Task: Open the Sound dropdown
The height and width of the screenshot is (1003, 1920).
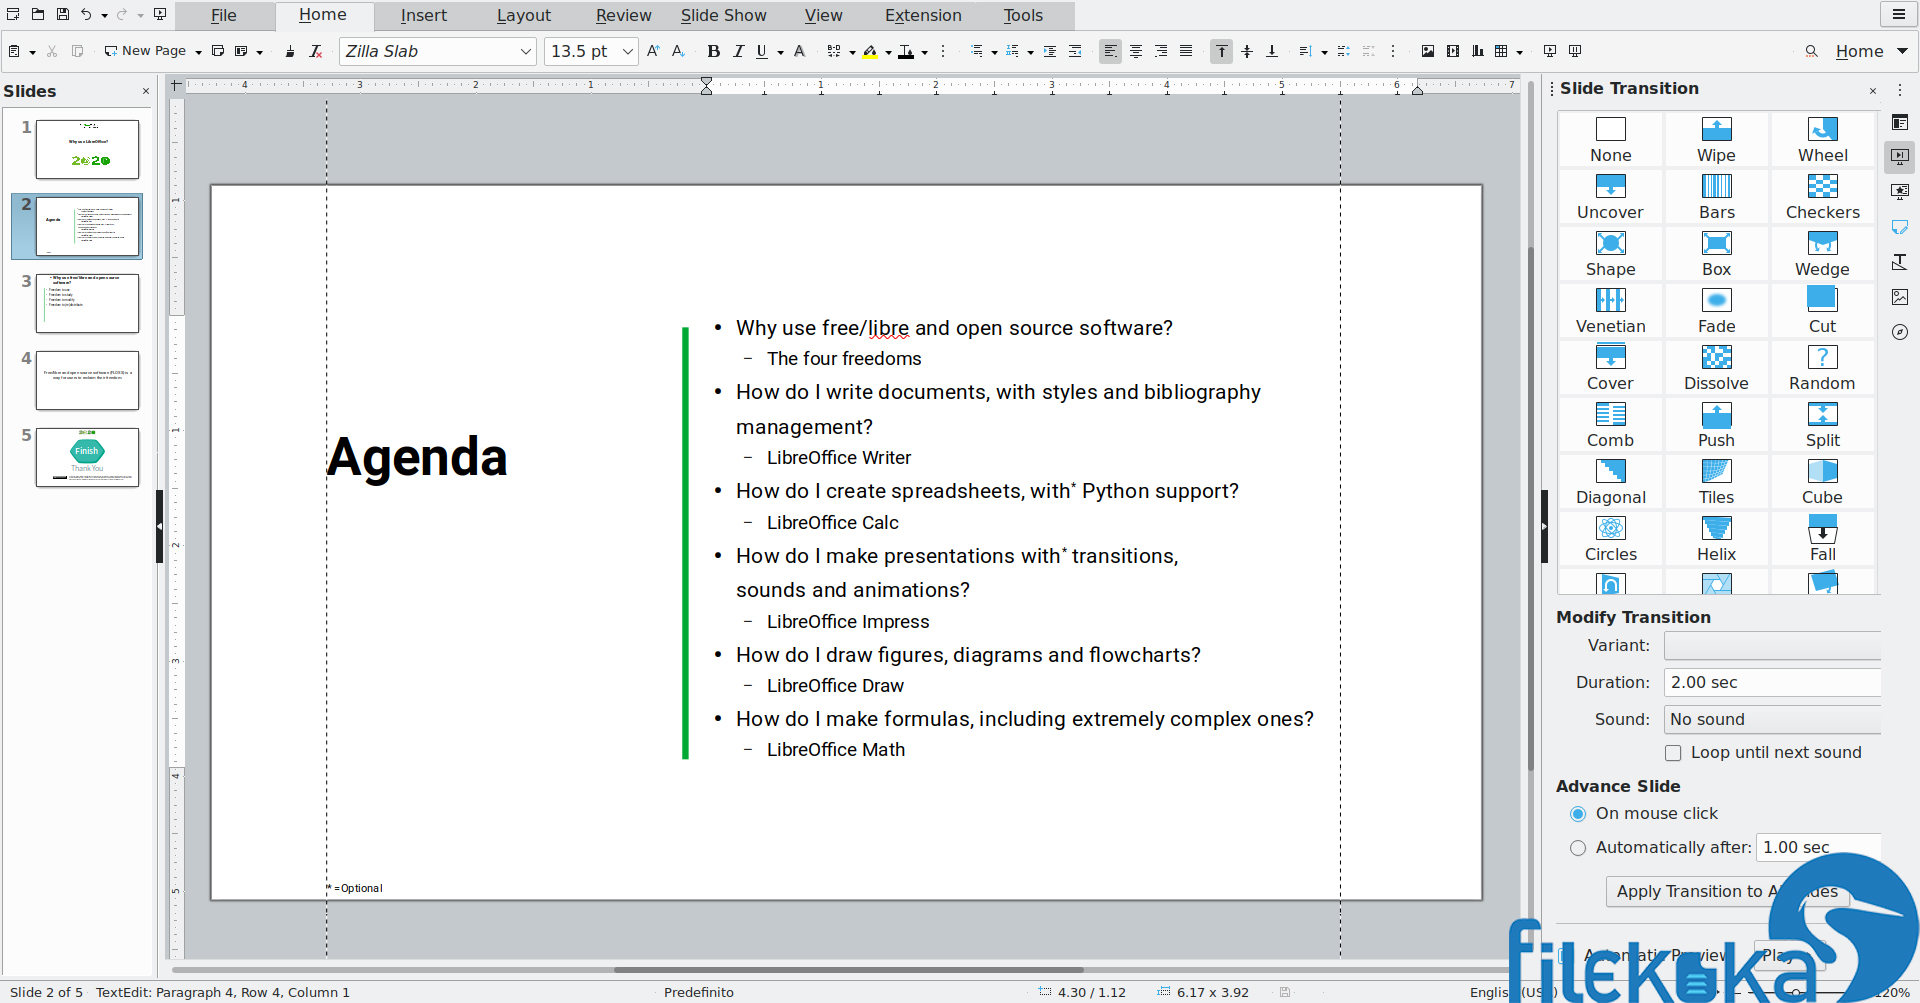Action: coord(1772,720)
